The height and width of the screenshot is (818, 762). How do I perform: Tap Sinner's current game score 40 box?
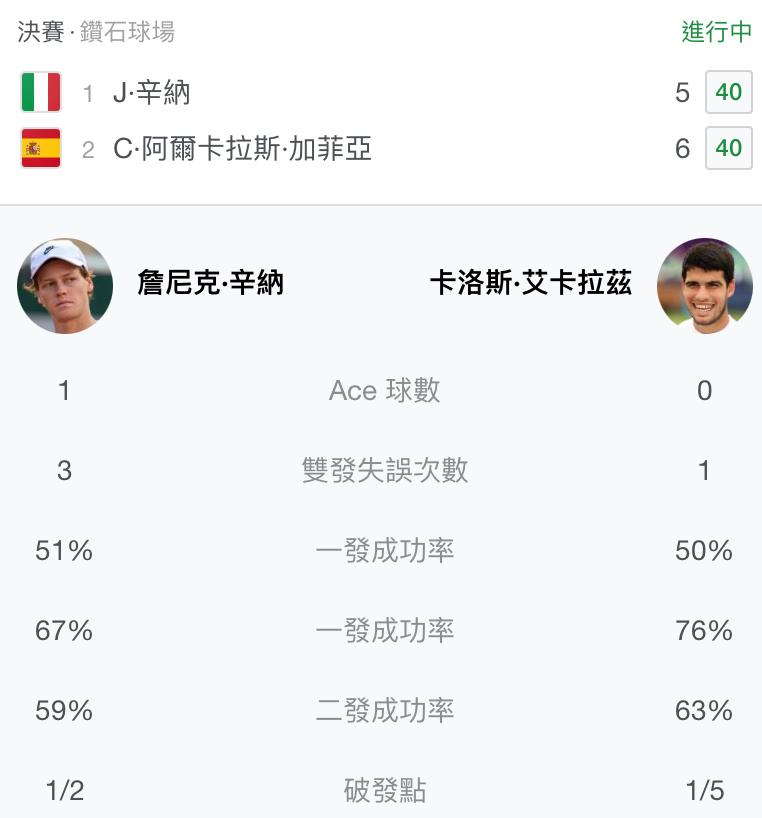(729, 92)
